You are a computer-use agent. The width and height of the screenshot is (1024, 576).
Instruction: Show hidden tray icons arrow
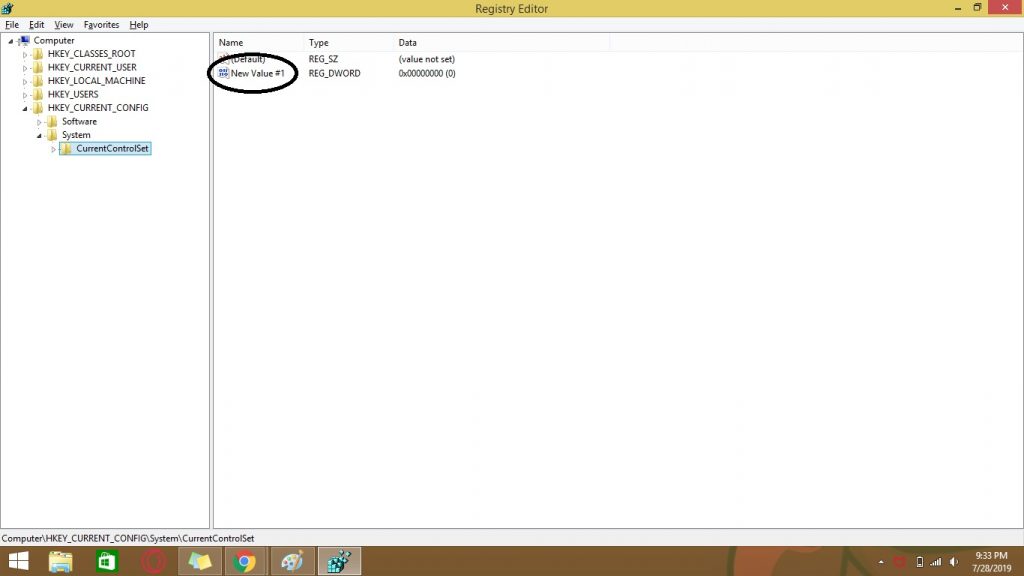pyautogui.click(x=881, y=562)
